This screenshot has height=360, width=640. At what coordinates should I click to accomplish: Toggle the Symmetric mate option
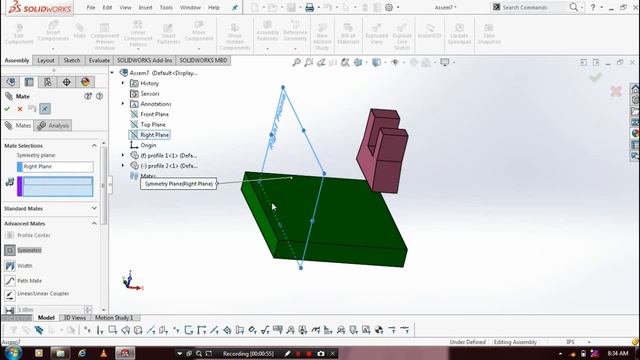[x=23, y=250]
